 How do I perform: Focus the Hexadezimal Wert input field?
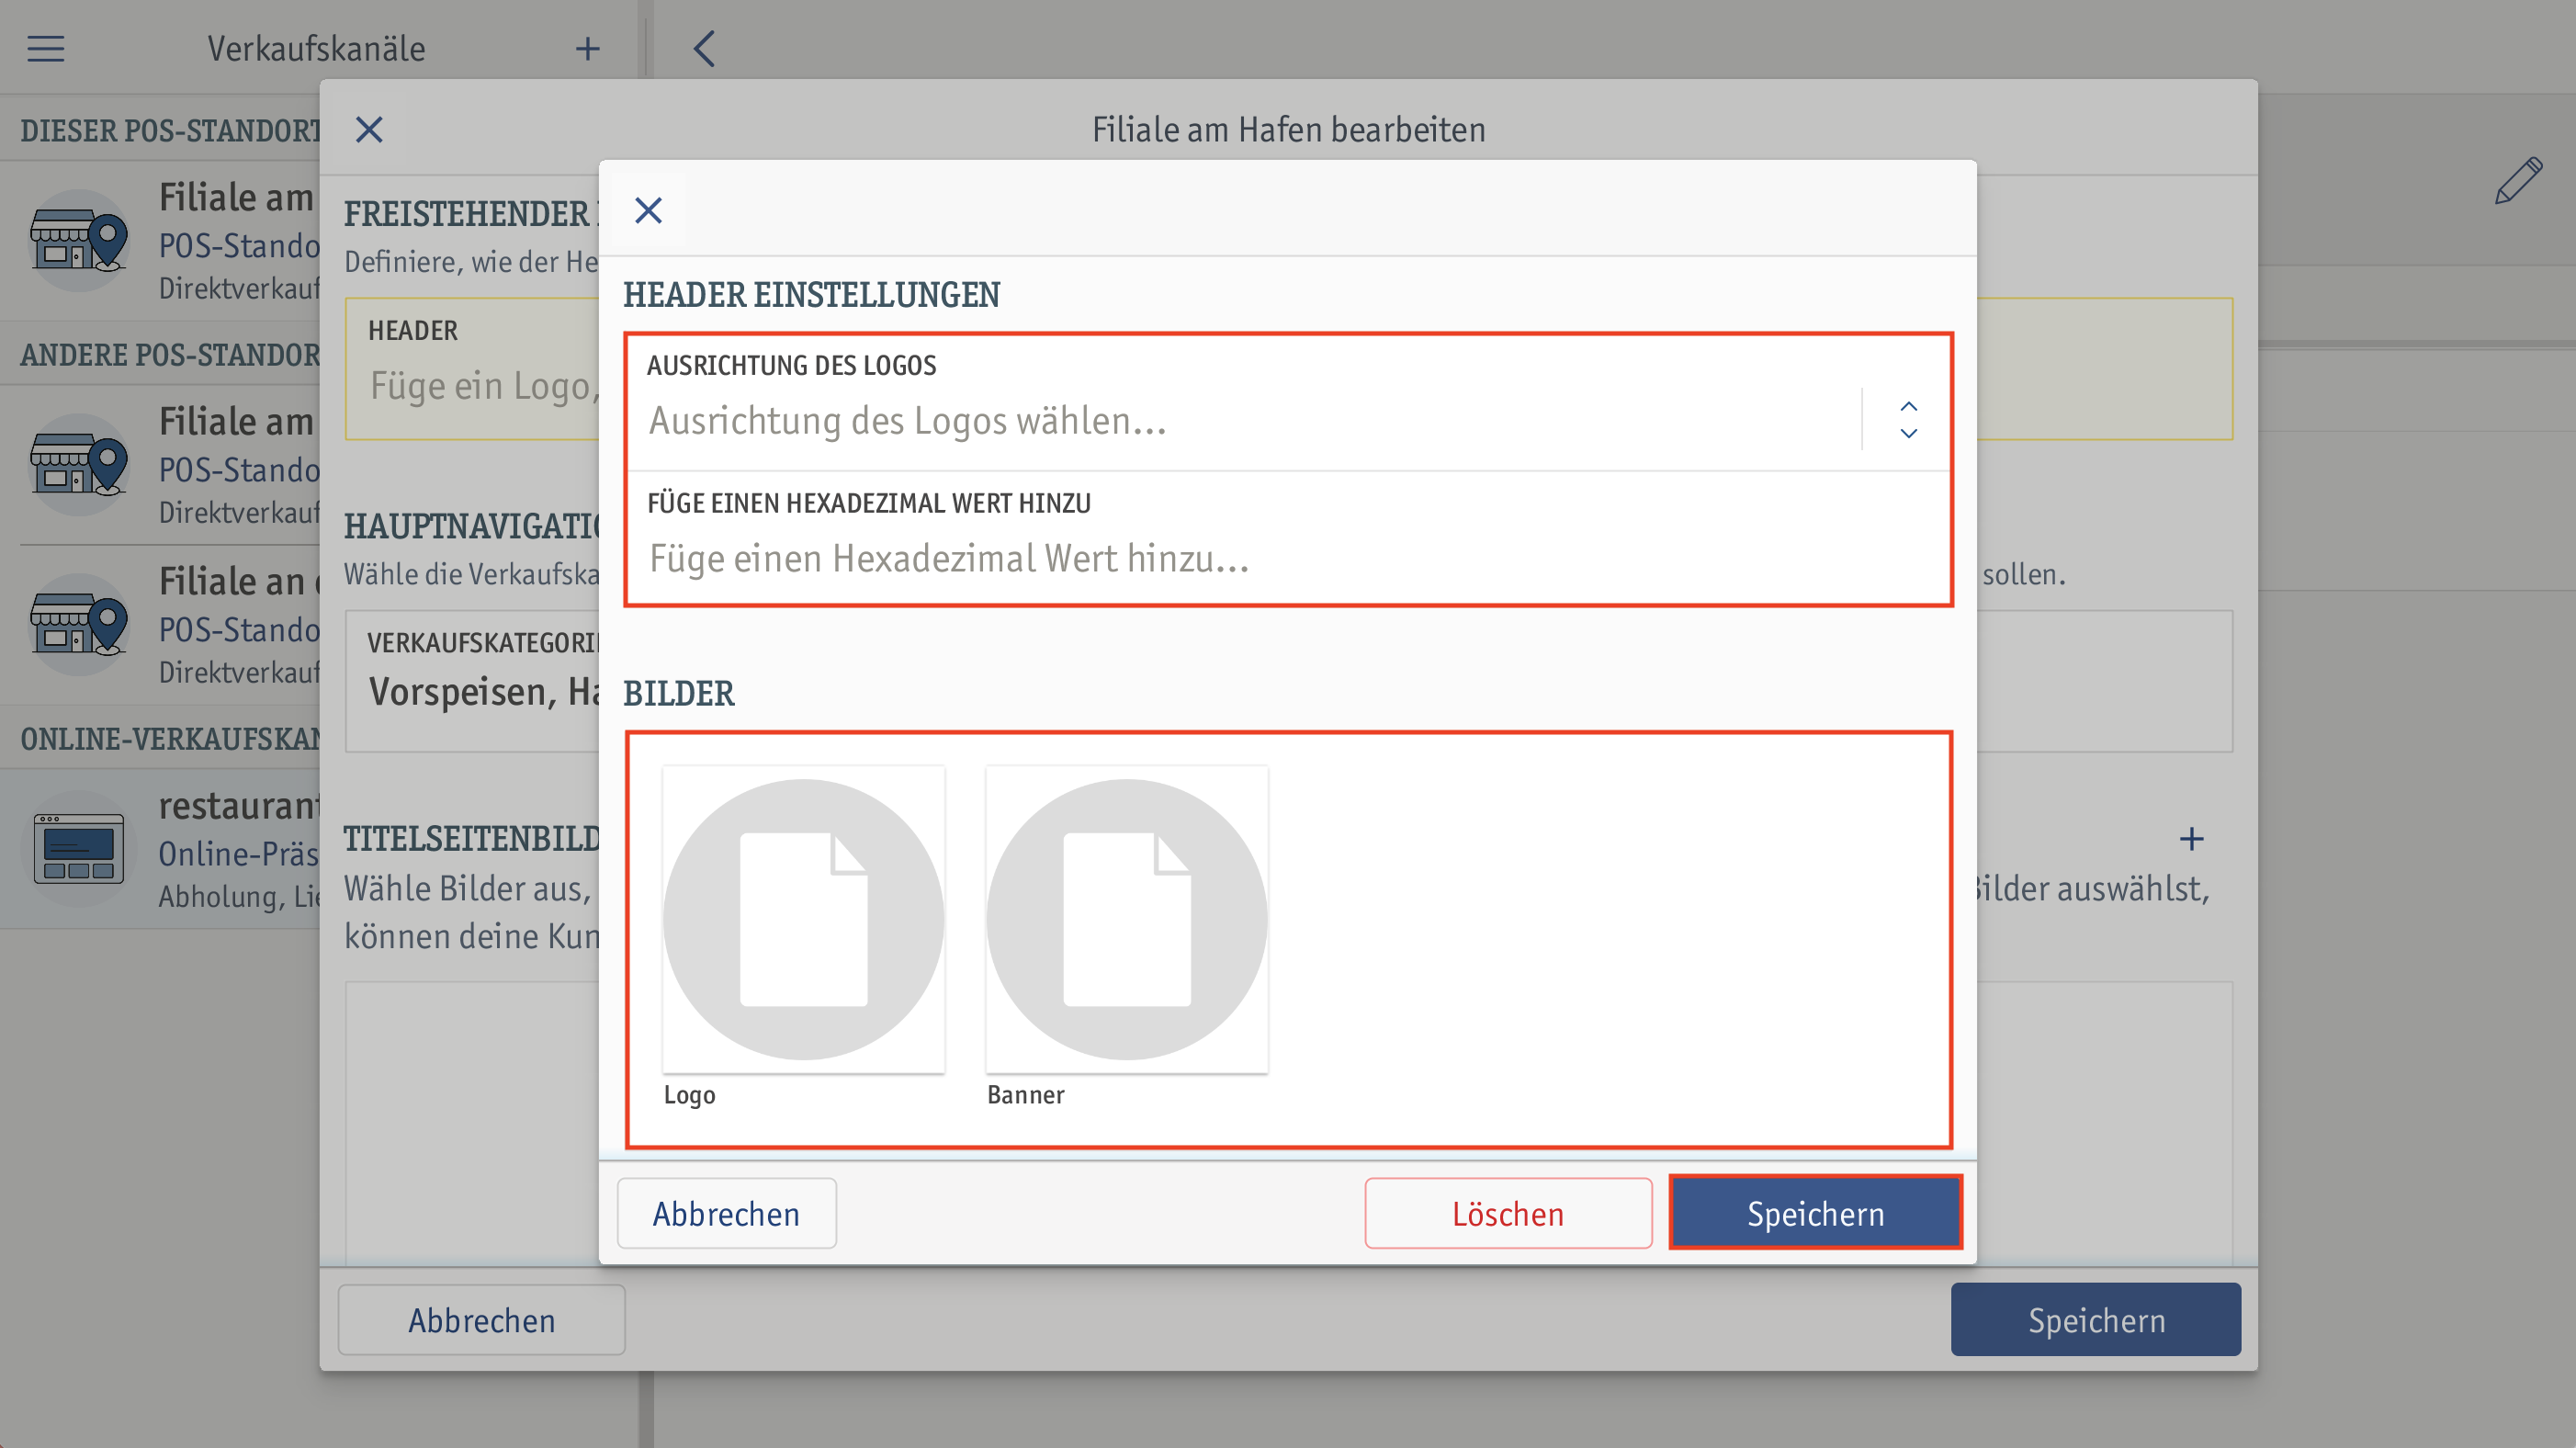1288,538
